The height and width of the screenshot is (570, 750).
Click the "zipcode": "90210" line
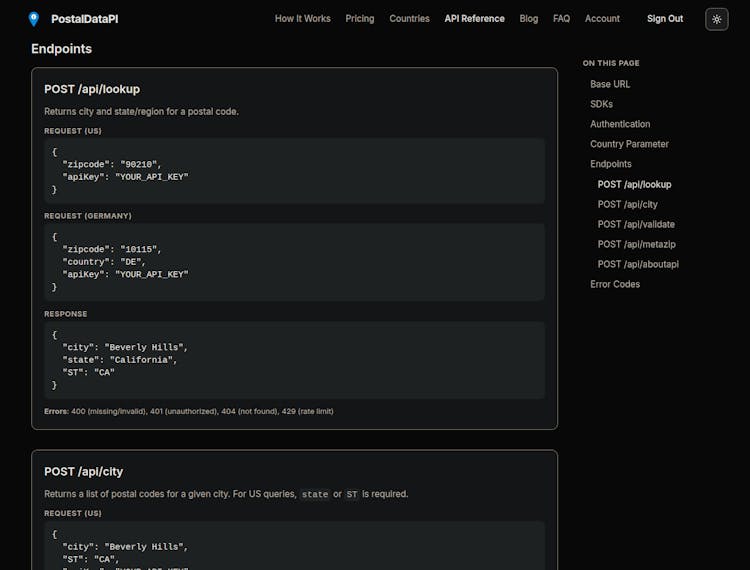112,164
